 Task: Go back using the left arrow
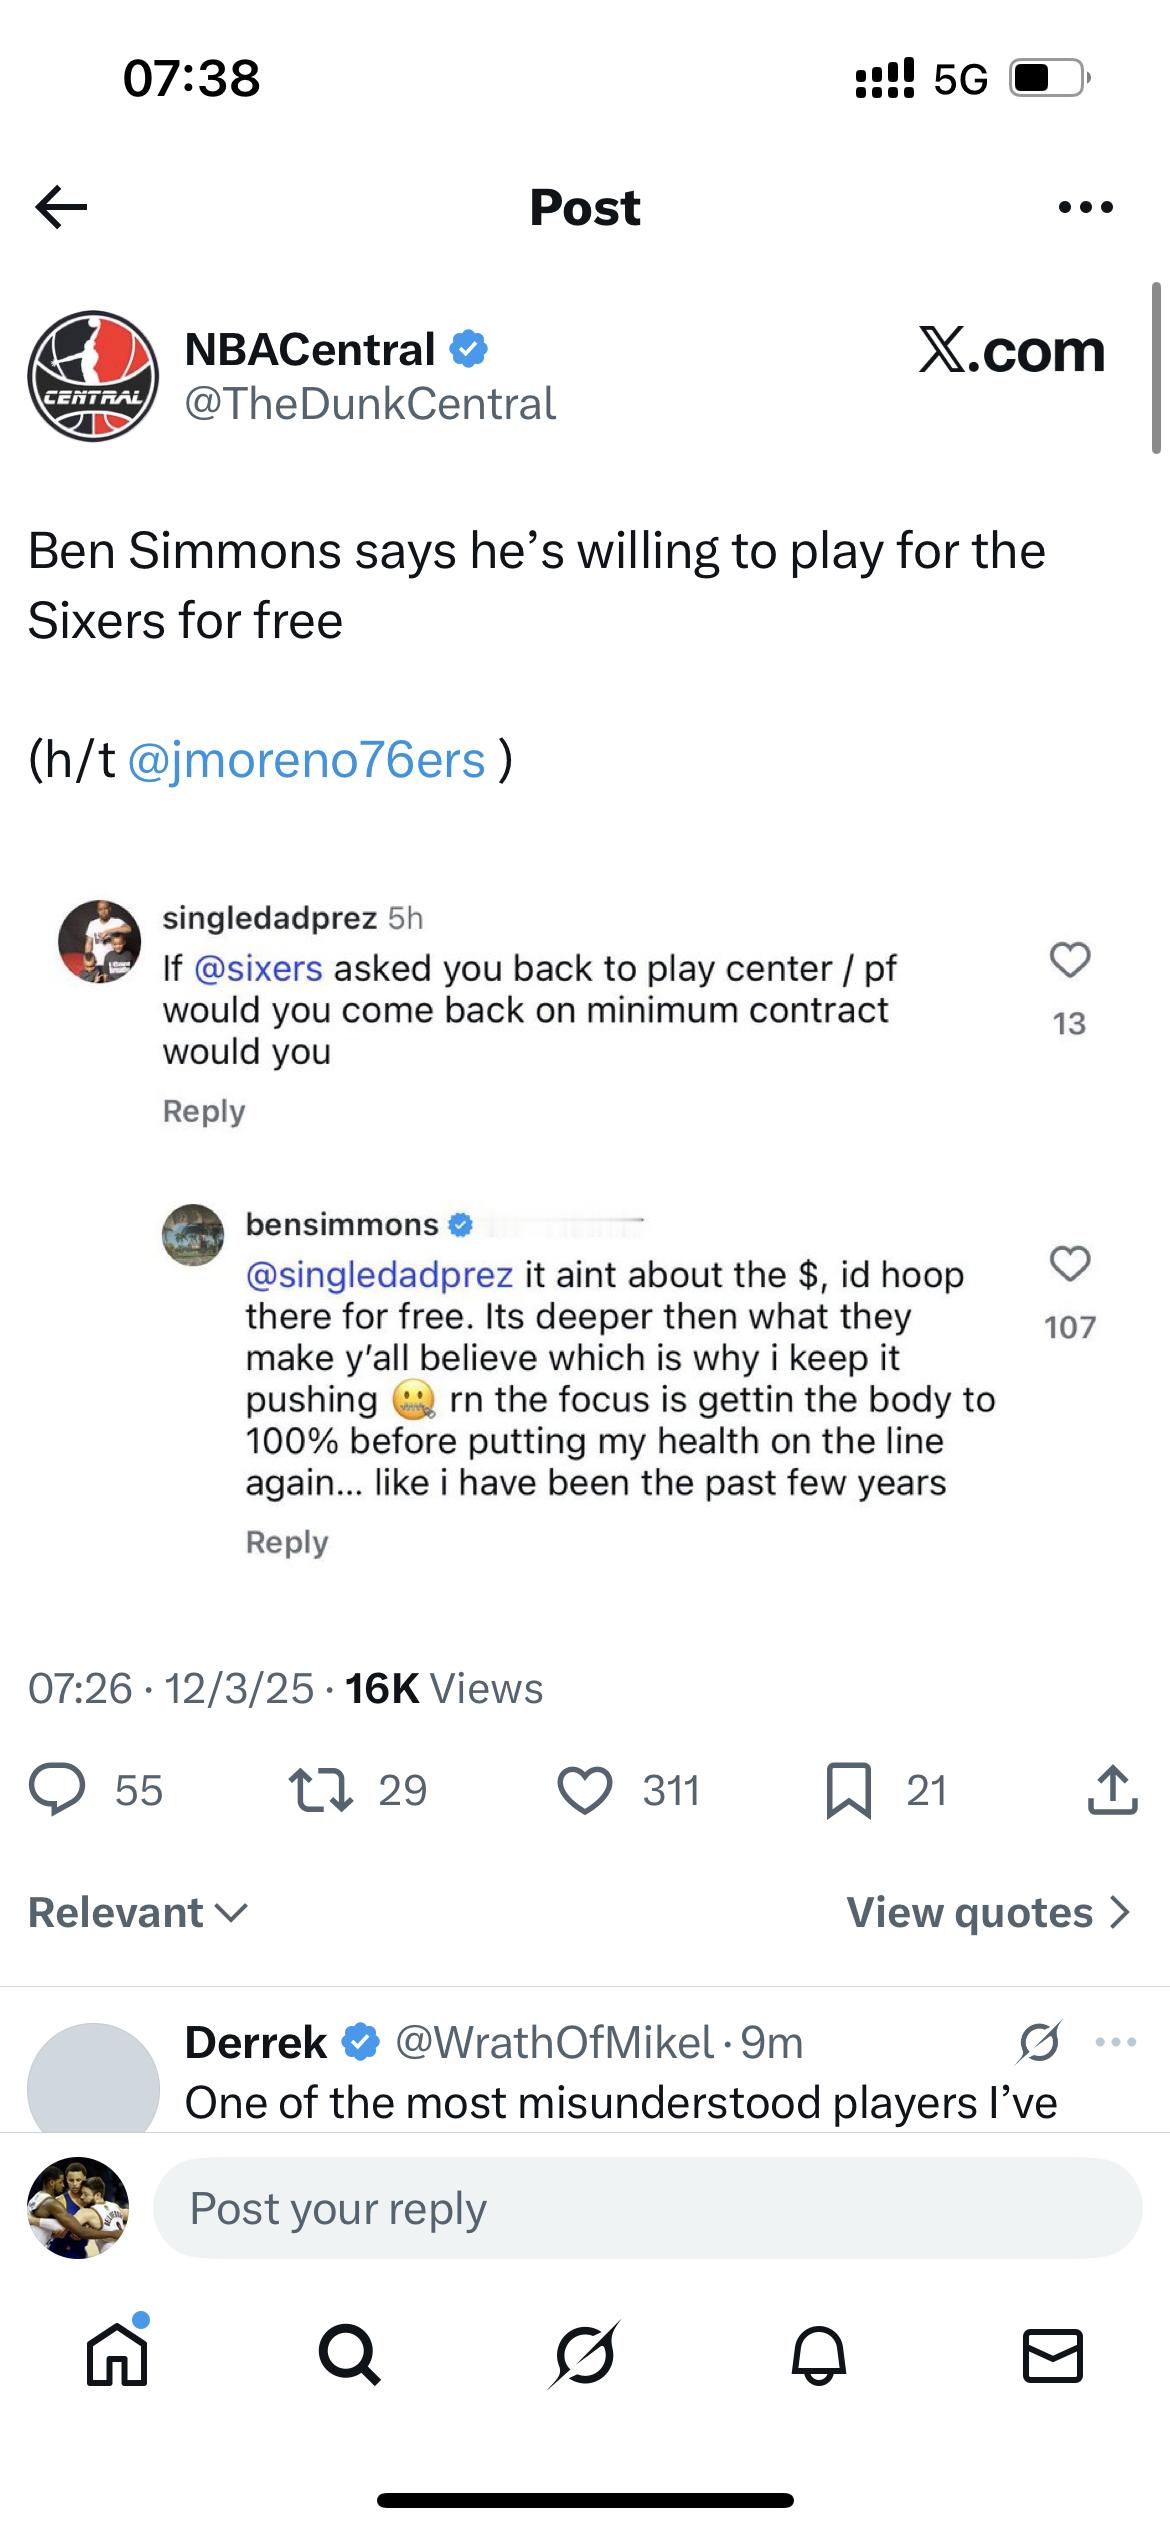pyautogui.click(x=61, y=207)
